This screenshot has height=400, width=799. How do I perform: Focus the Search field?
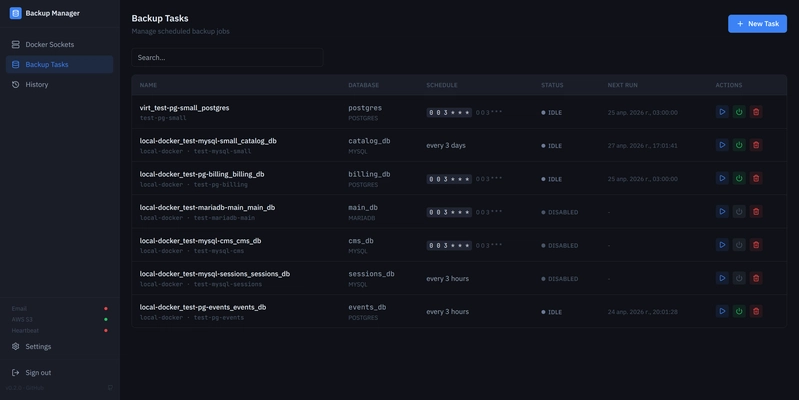click(x=227, y=58)
